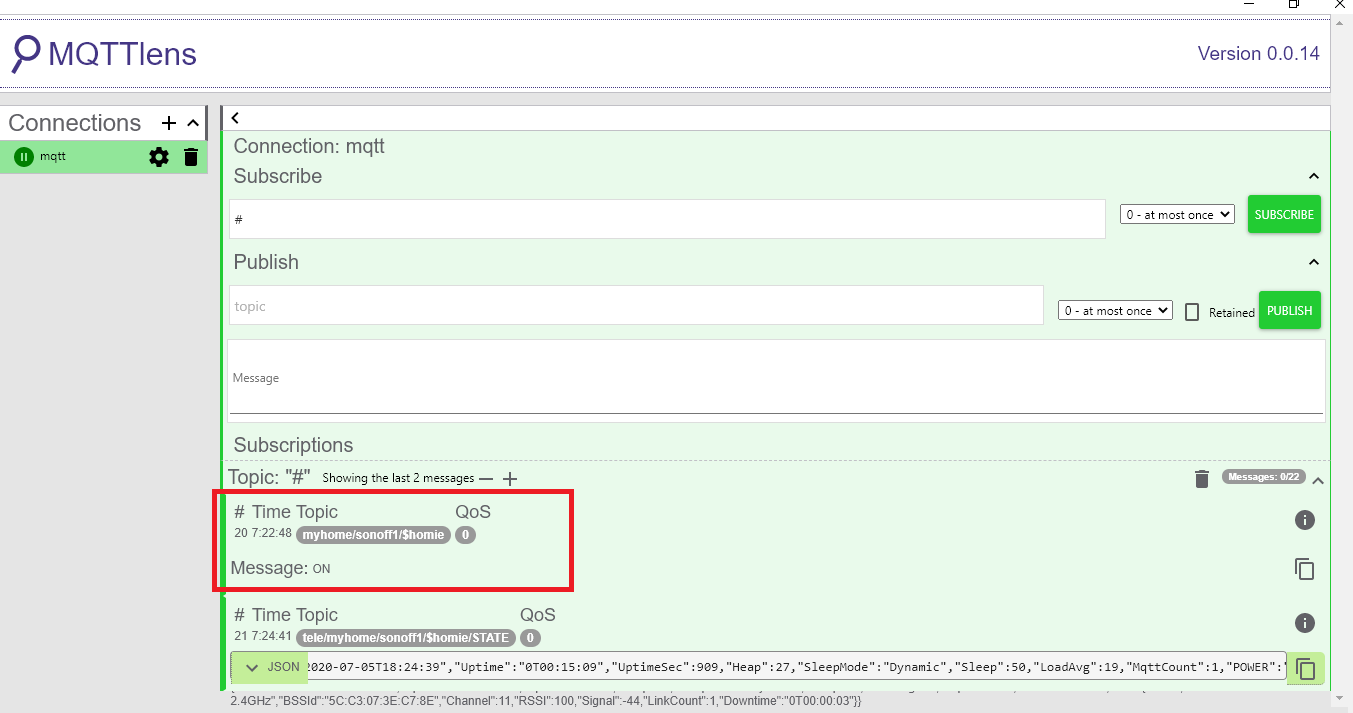The image size is (1353, 713).
Task: Click the ON message value
Action: pyautogui.click(x=321, y=569)
